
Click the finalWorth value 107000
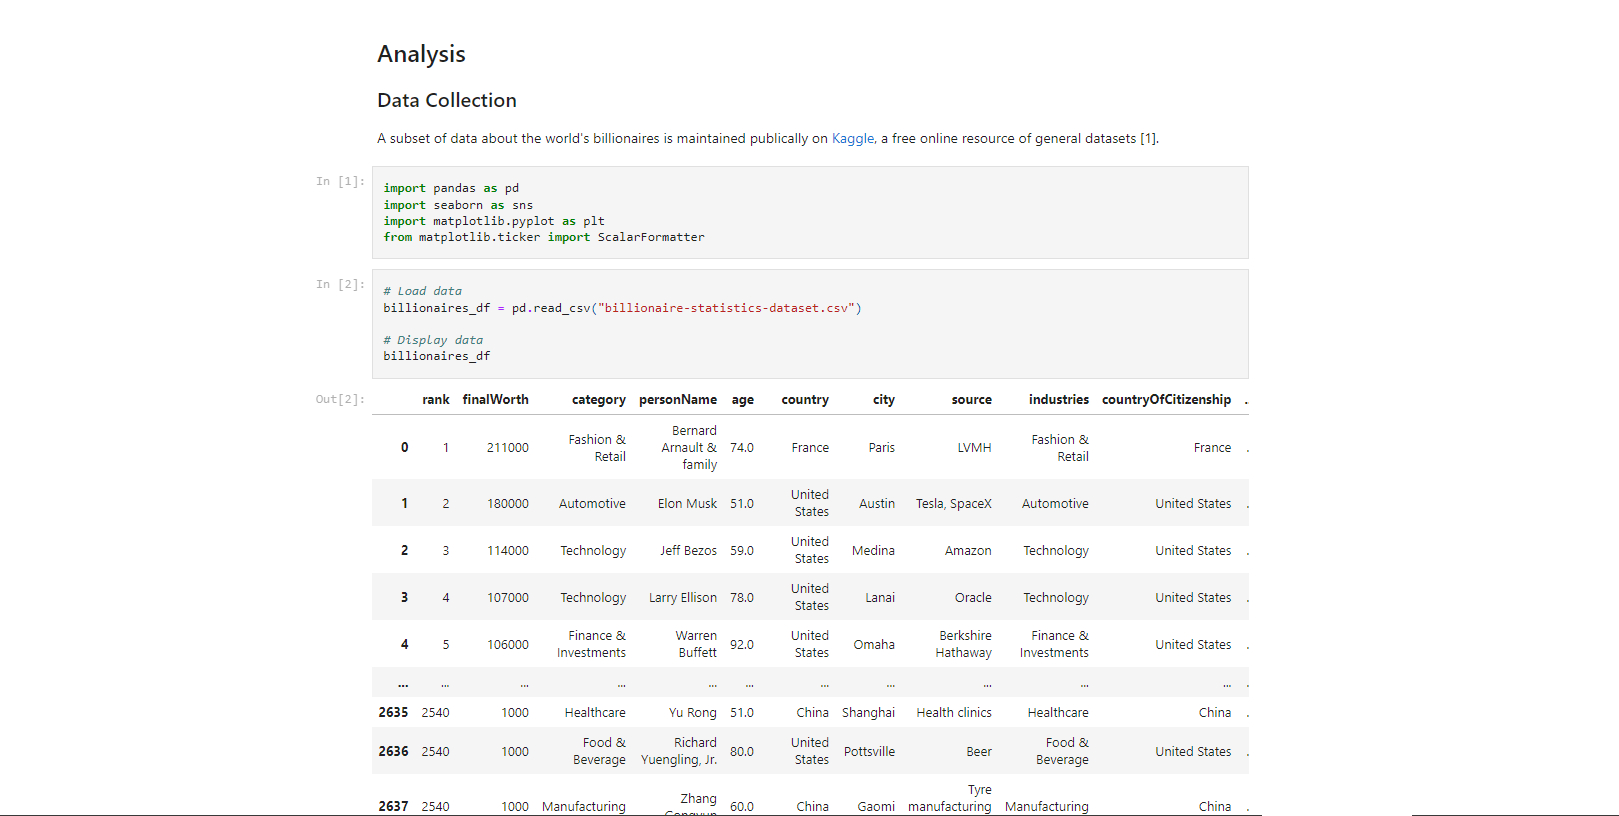[x=508, y=598]
